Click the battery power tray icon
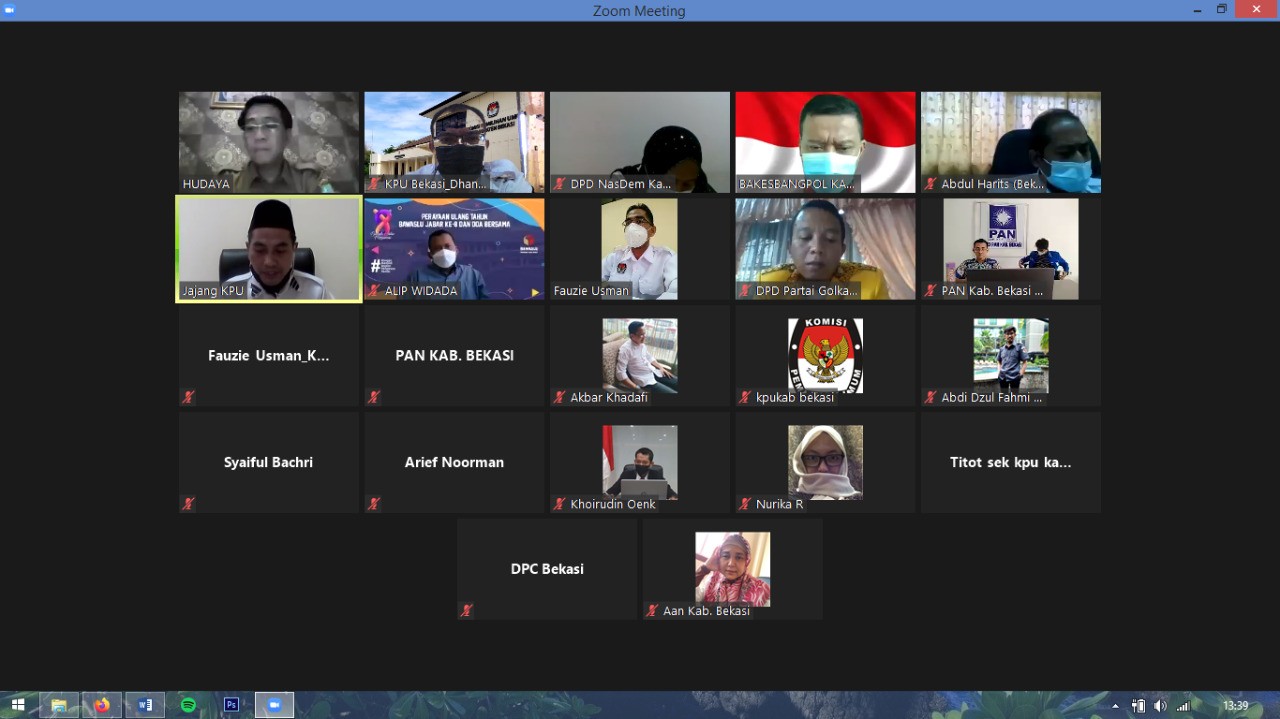Viewport: 1280px width, 719px height. click(x=1138, y=706)
